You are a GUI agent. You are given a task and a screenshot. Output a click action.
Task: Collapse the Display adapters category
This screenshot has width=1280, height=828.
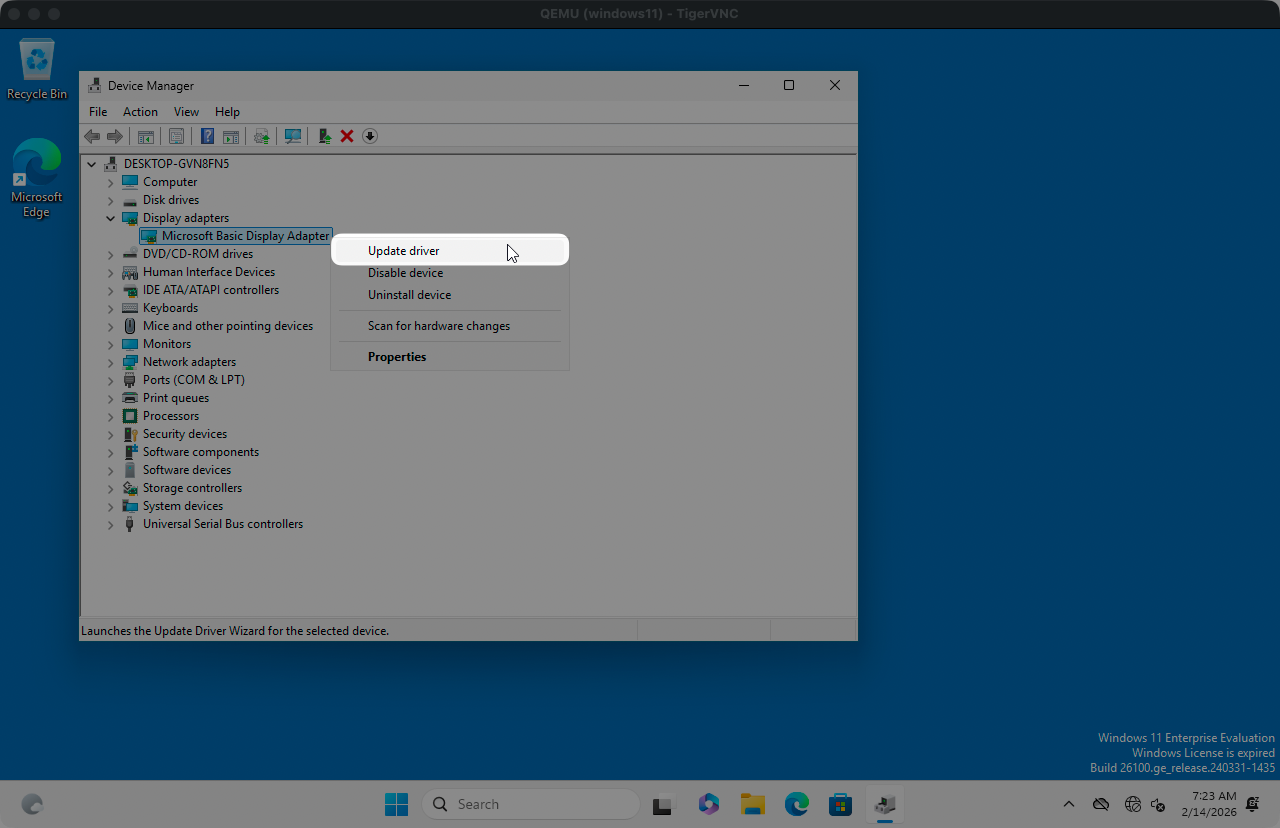(x=111, y=218)
